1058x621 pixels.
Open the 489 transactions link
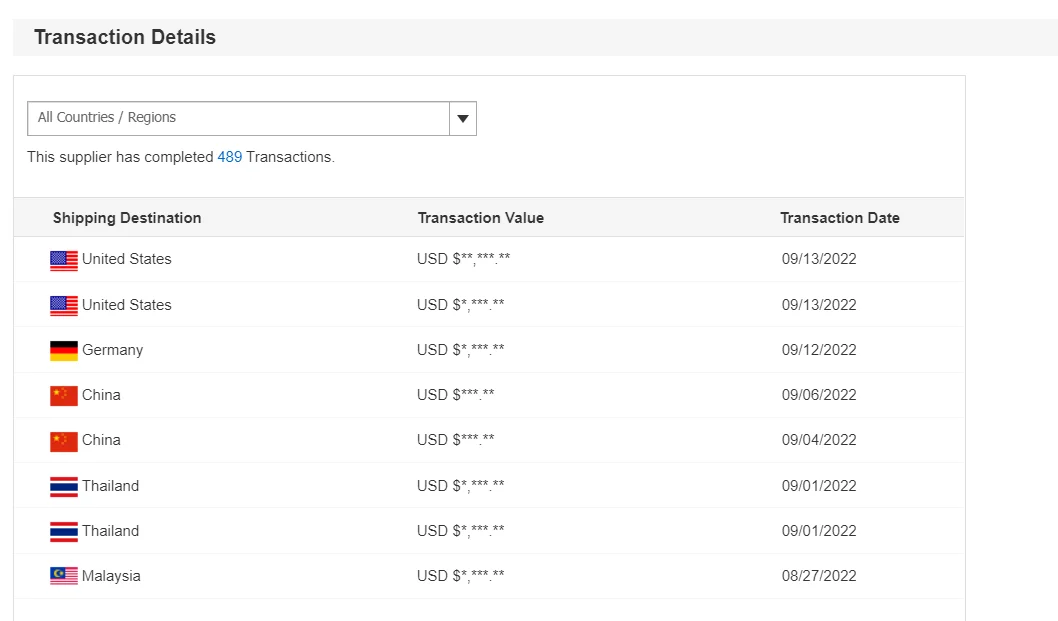pyautogui.click(x=229, y=157)
